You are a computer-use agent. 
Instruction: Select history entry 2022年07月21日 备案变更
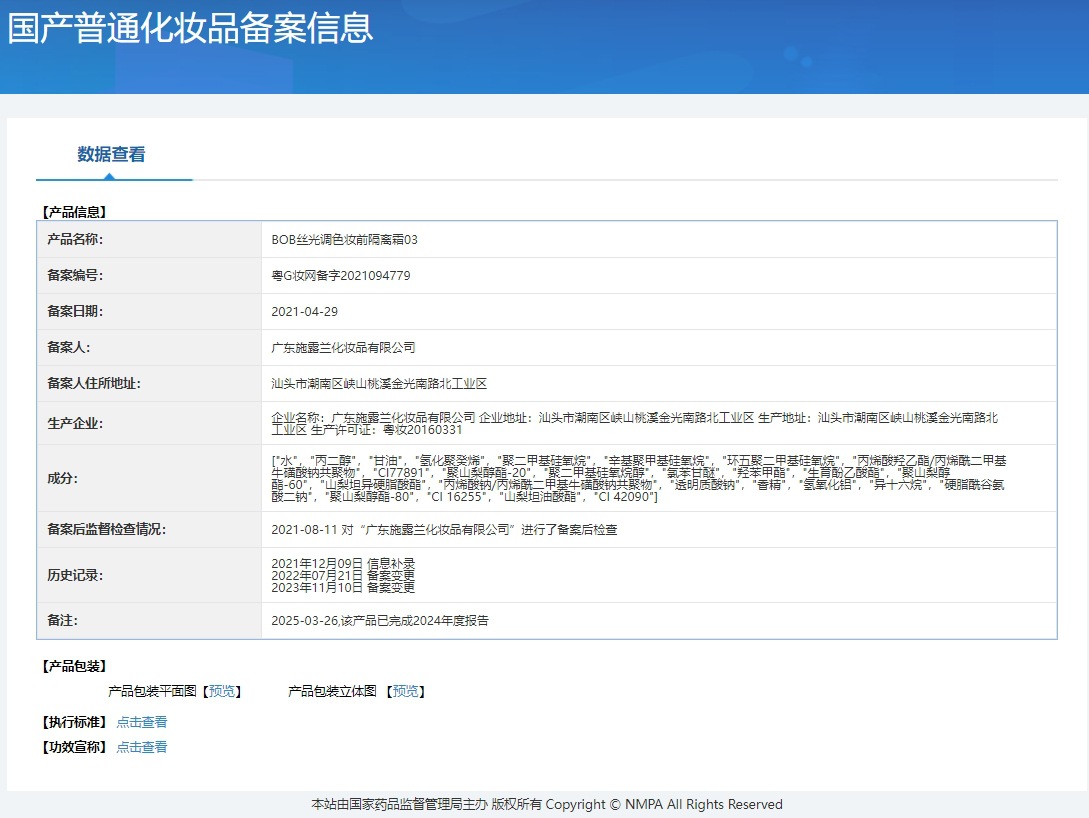[343, 576]
